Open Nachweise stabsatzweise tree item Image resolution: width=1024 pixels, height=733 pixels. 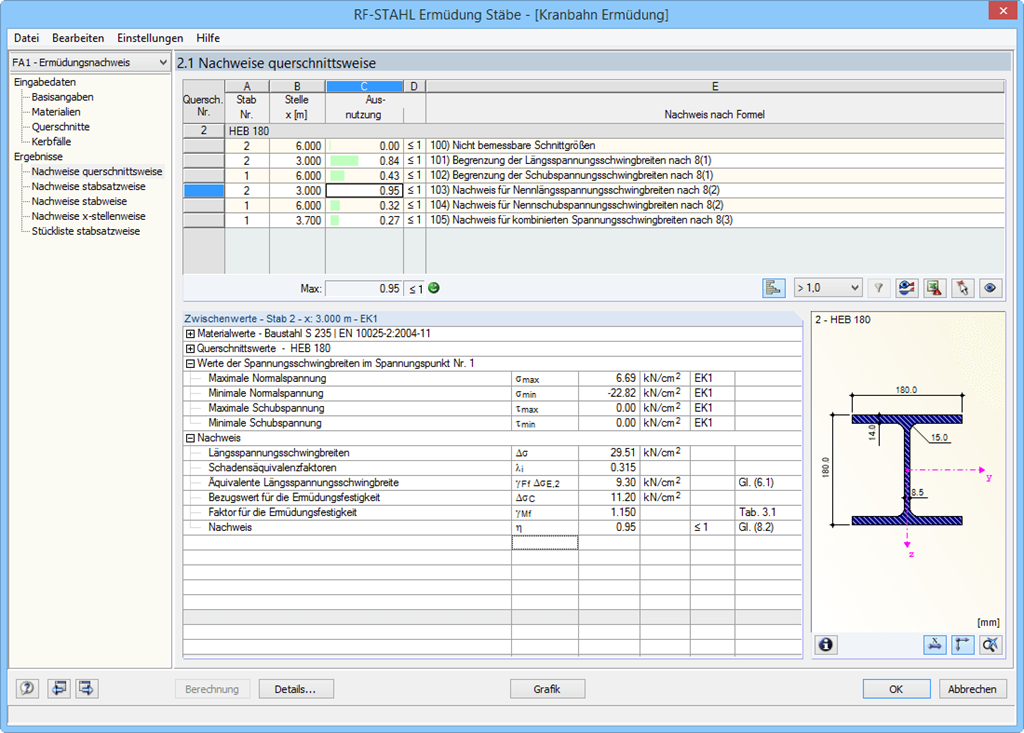pyautogui.click(x=89, y=186)
